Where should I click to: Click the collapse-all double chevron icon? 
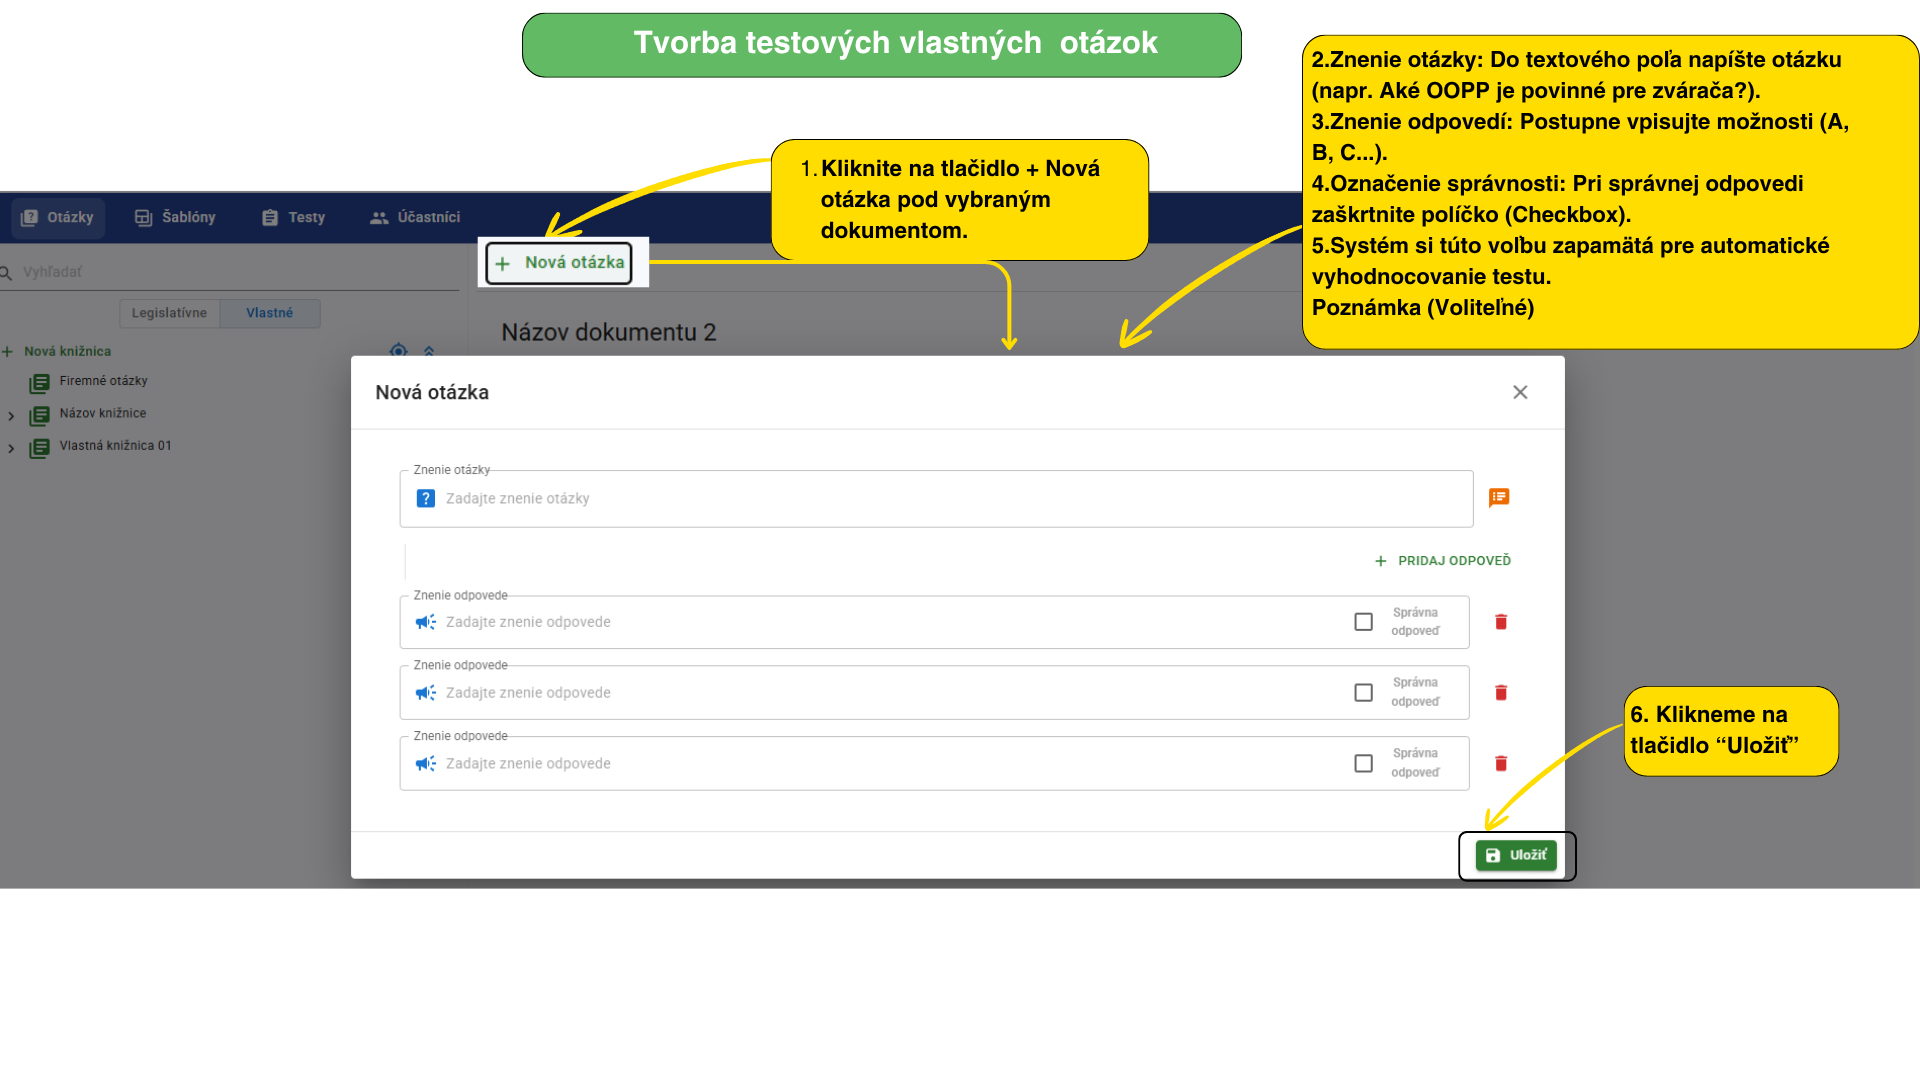429,351
